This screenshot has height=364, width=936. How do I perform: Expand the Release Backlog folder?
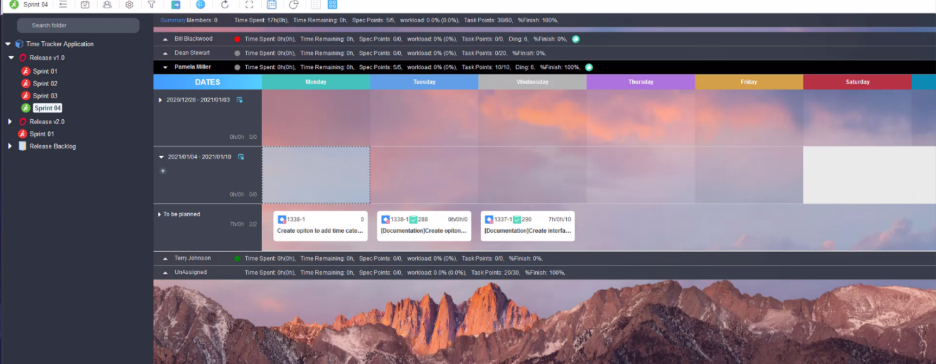click(x=10, y=146)
